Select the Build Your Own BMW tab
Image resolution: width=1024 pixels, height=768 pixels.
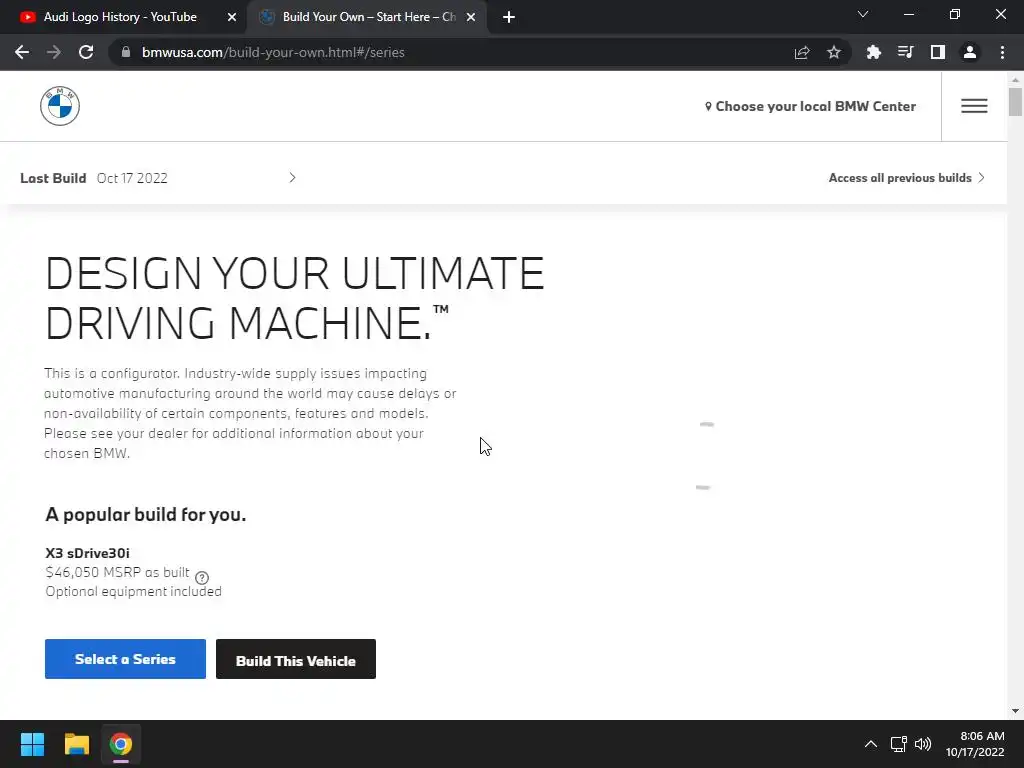(368, 17)
